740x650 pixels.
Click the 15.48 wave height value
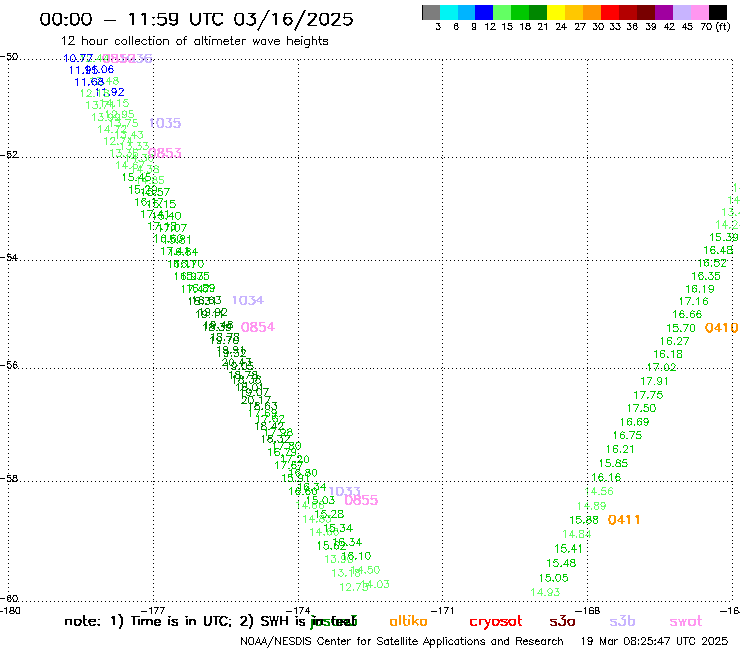pyautogui.click(x=561, y=563)
